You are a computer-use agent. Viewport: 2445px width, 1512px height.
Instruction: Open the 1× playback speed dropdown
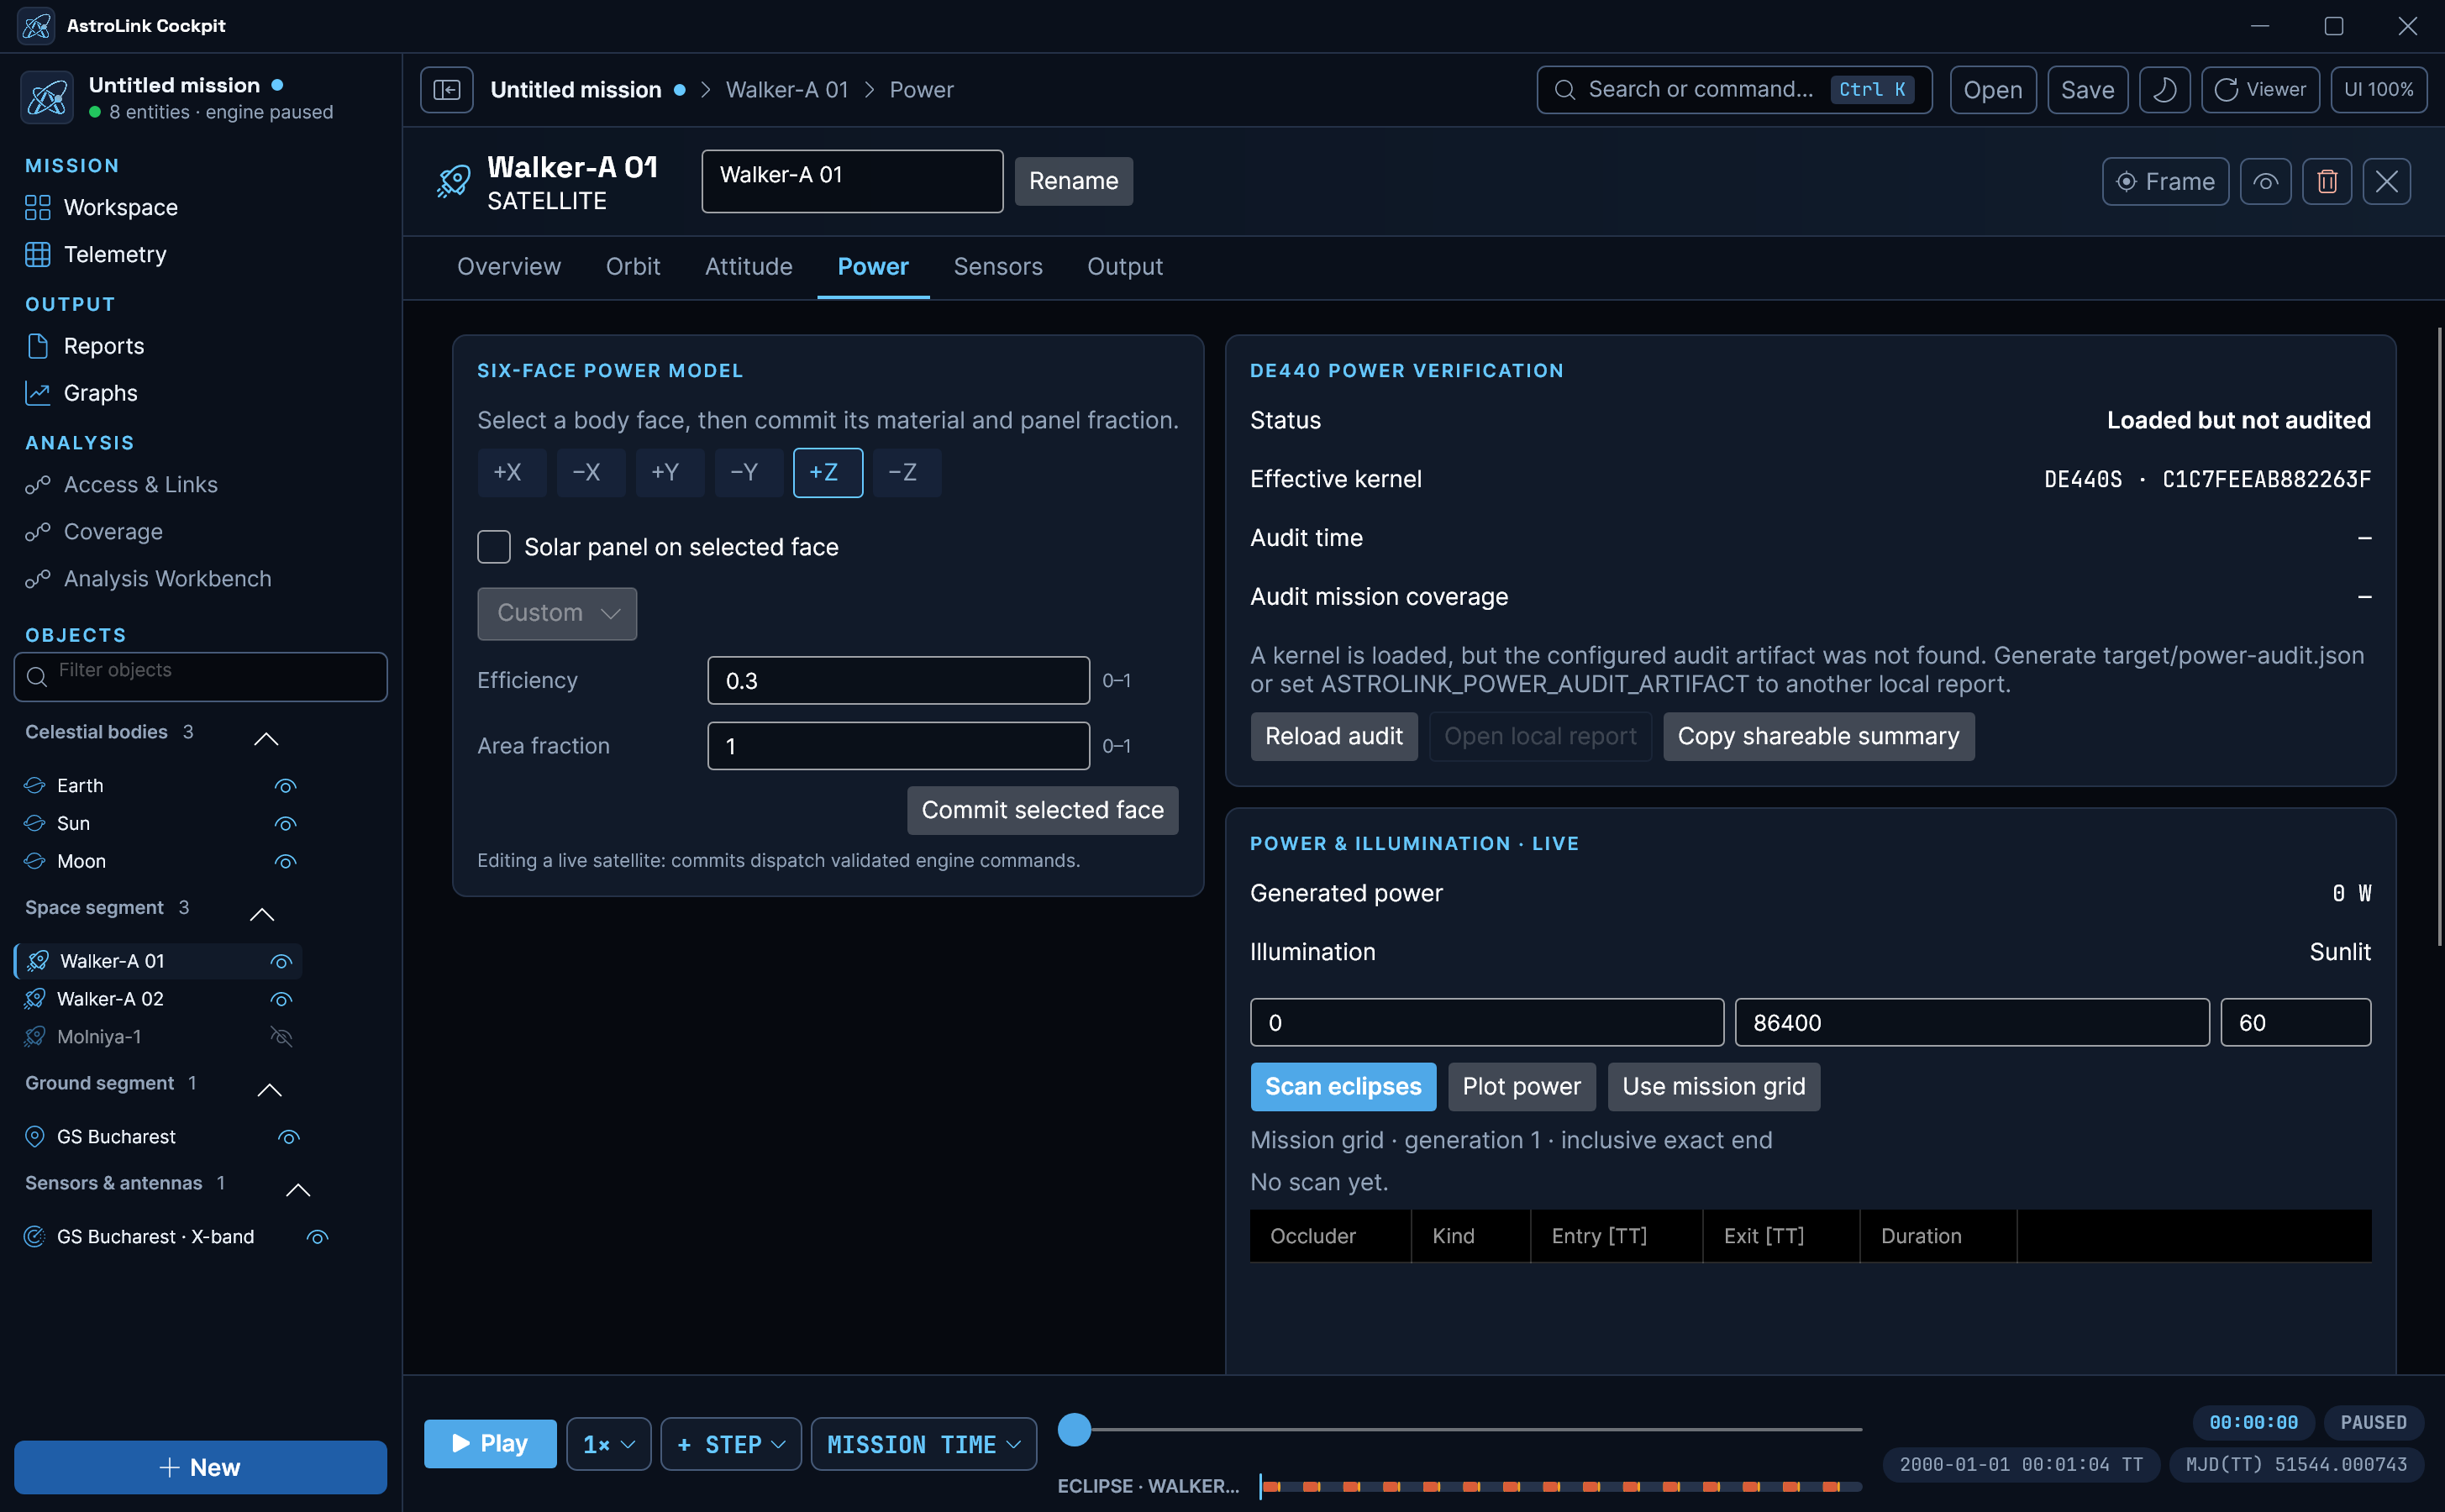(x=608, y=1444)
